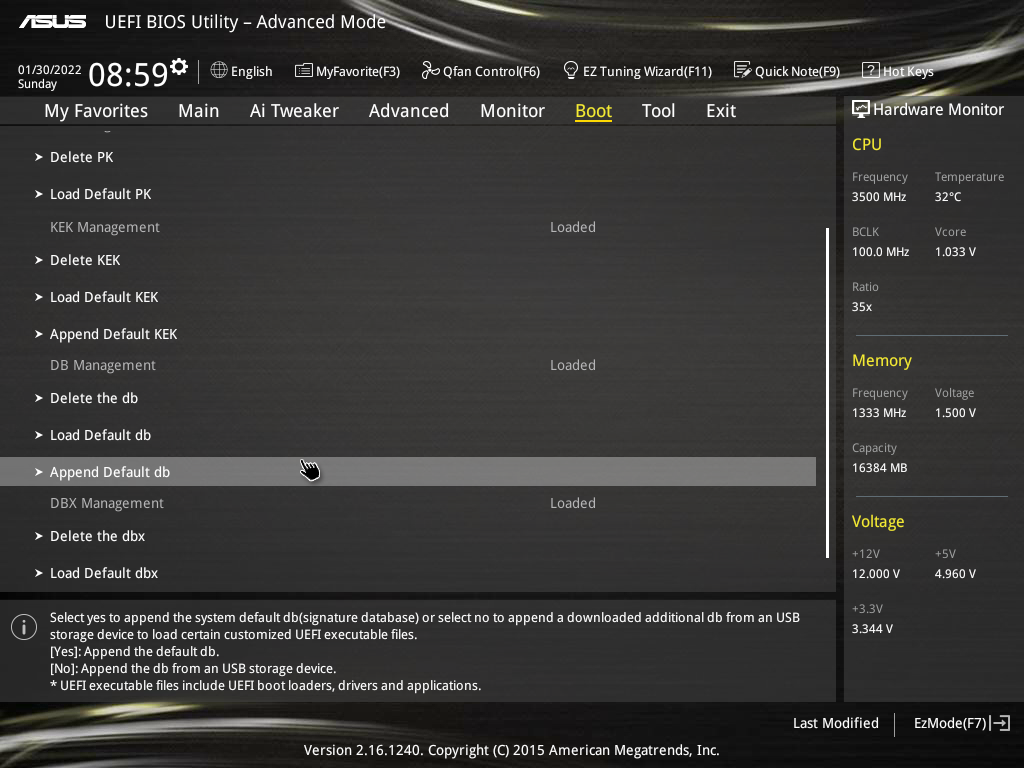Image resolution: width=1024 pixels, height=768 pixels.
Task: Click the memory capacity value 16384 MB
Action: tap(879, 468)
